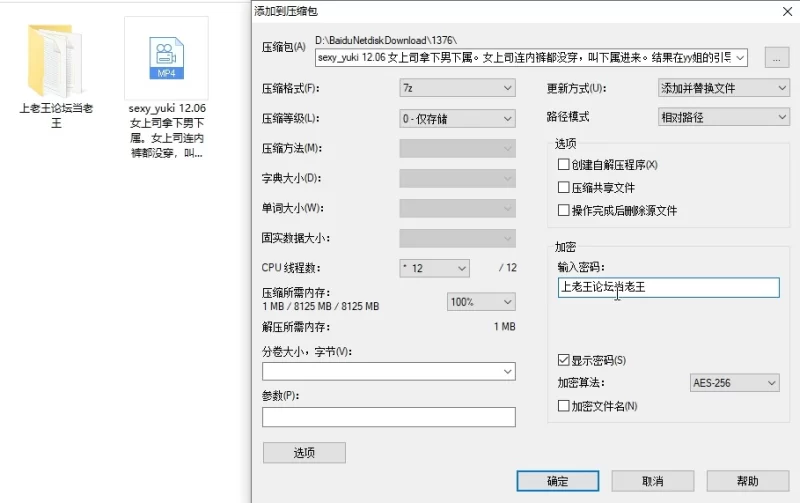The height and width of the screenshot is (503, 800).
Task: Click the 选项 button at bottom left
Action: [x=304, y=453]
